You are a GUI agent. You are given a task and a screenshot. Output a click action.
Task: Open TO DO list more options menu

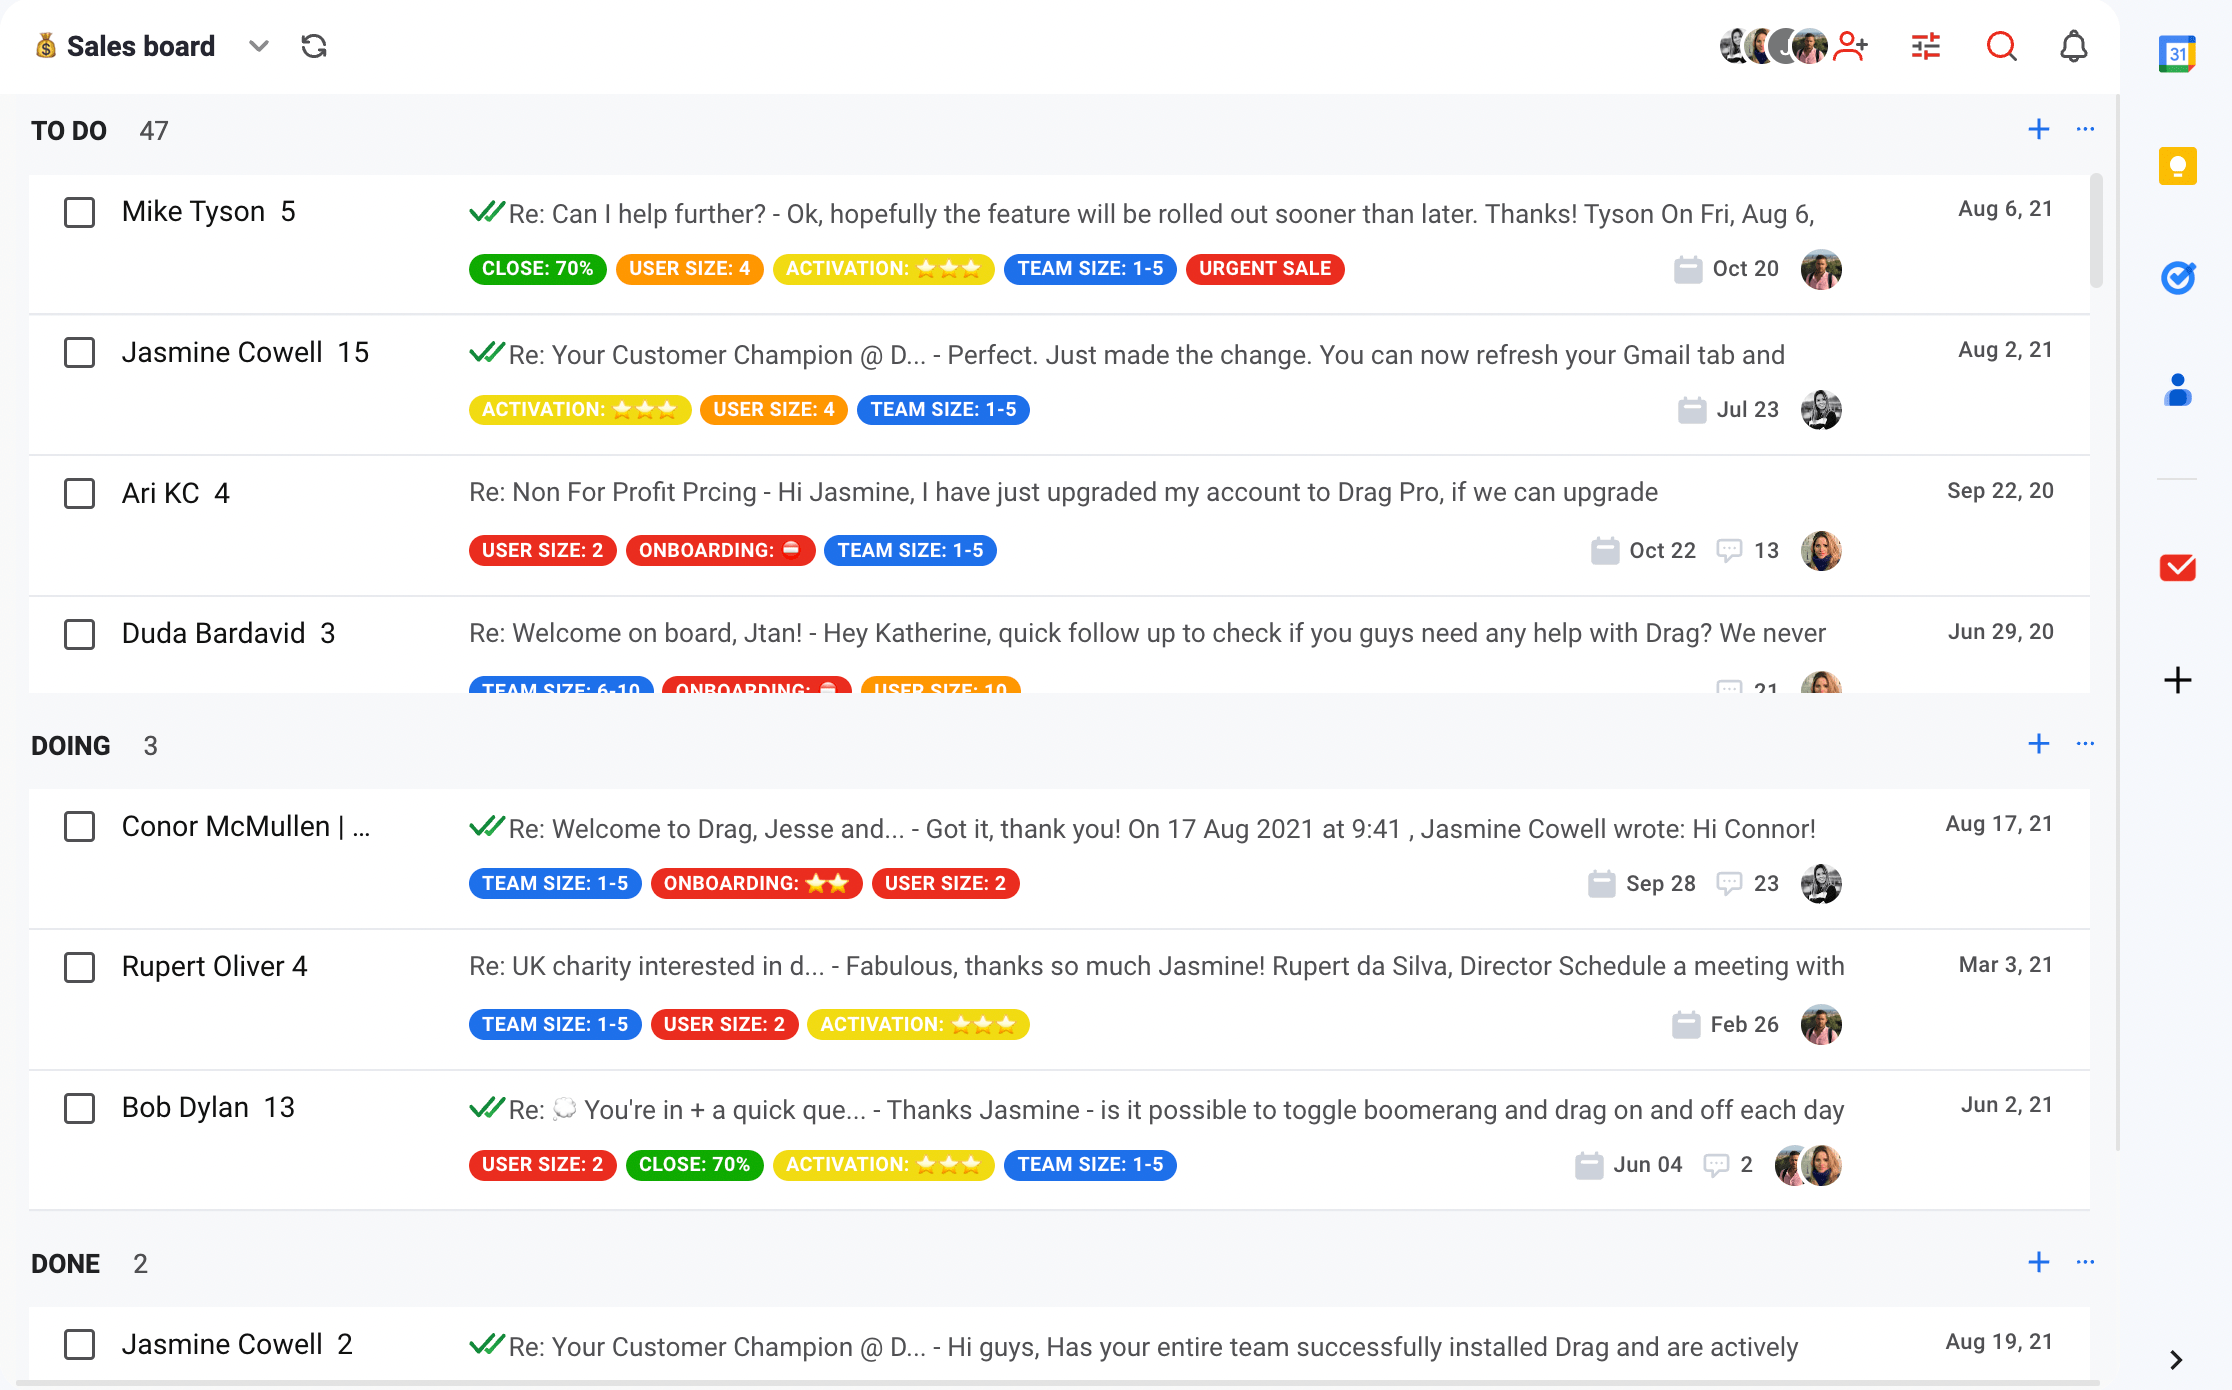point(2085,129)
